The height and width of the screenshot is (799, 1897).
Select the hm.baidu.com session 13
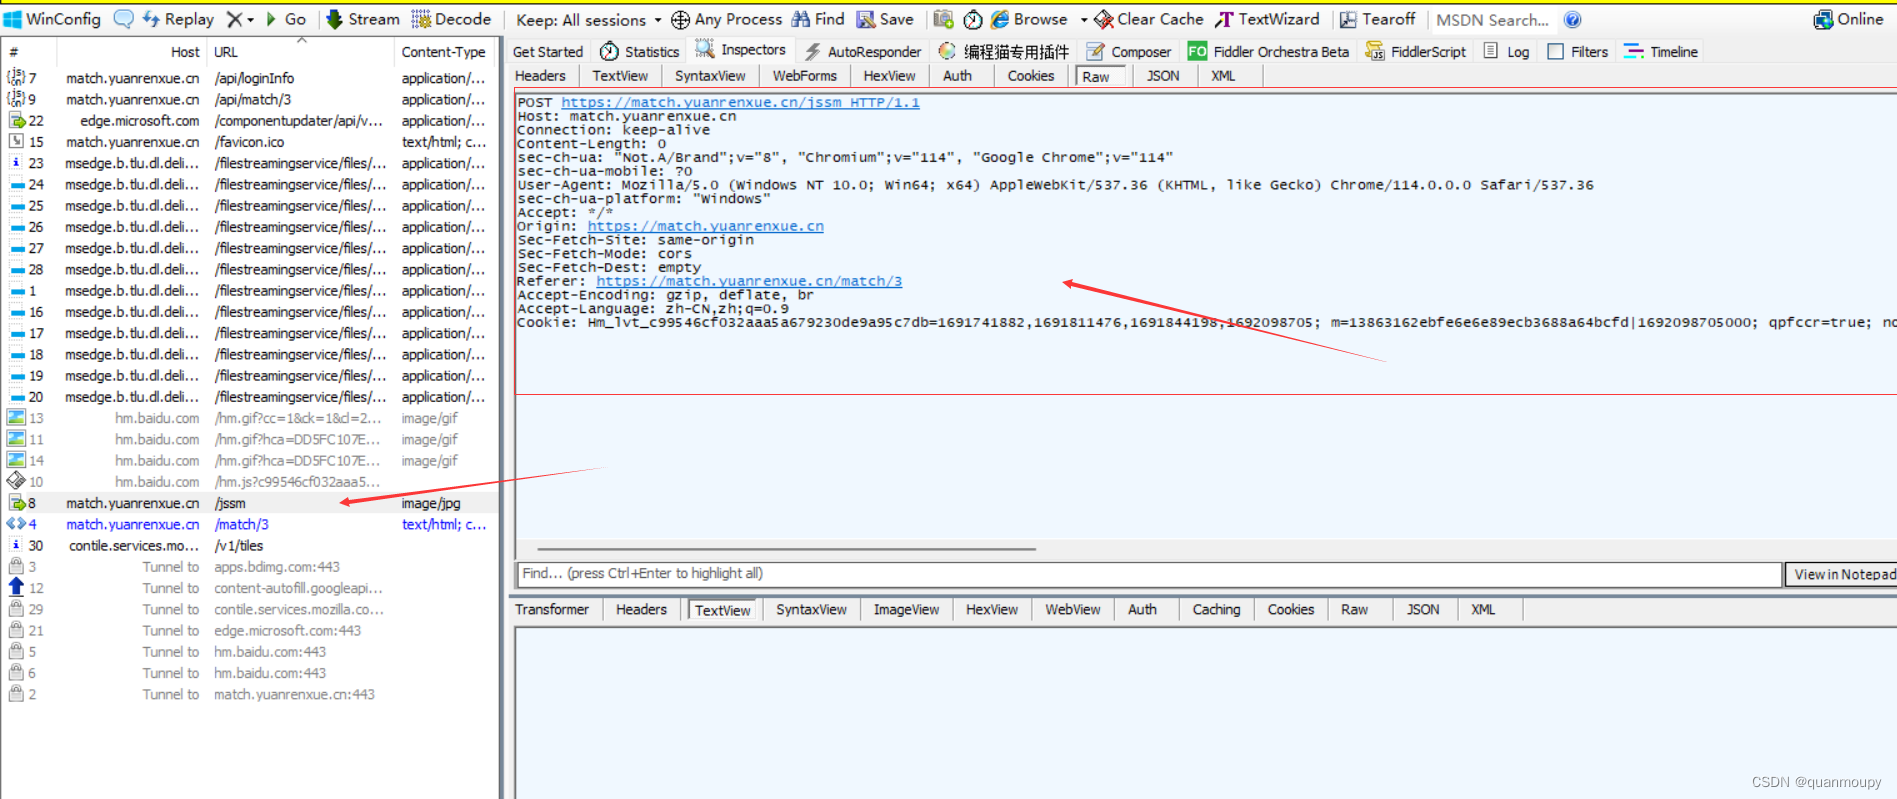(250, 418)
